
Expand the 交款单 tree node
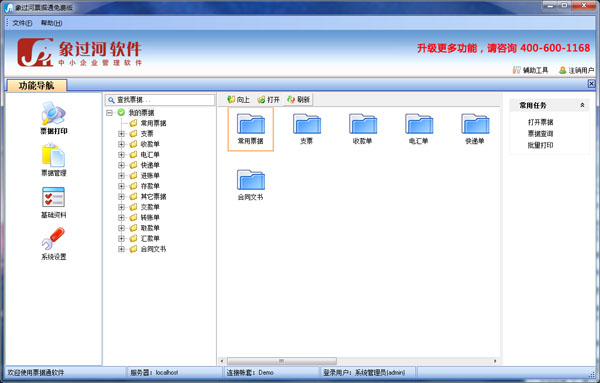[121, 207]
